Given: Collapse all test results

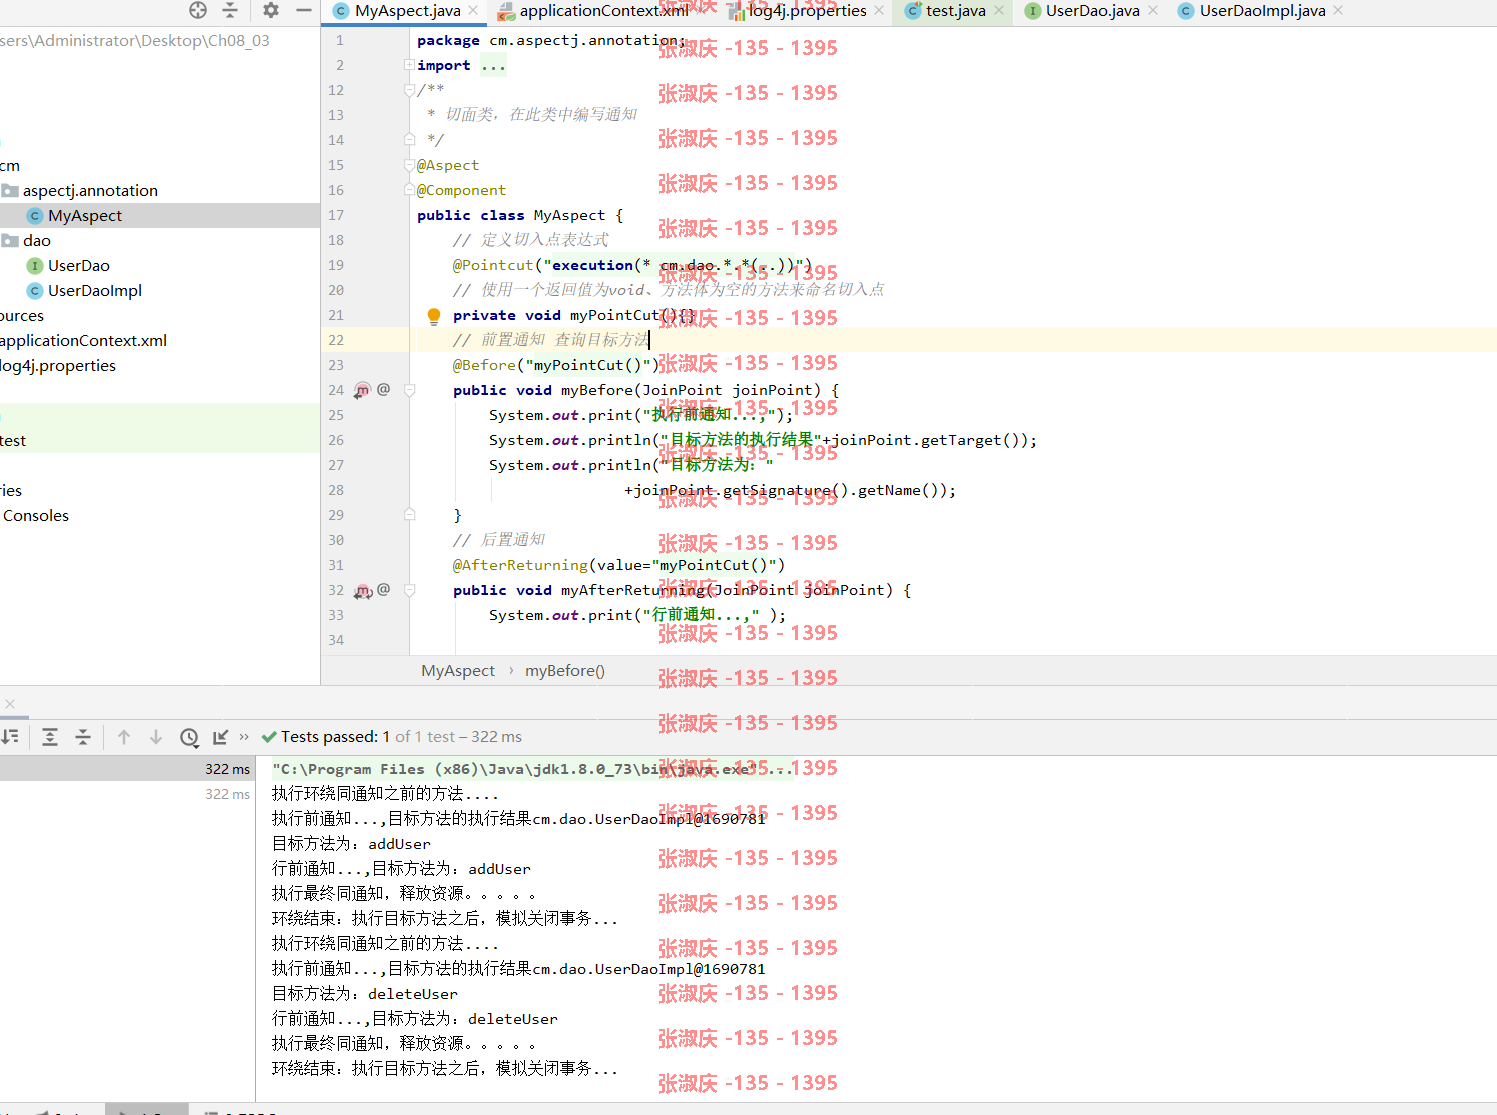Looking at the screenshot, I should click(83, 737).
